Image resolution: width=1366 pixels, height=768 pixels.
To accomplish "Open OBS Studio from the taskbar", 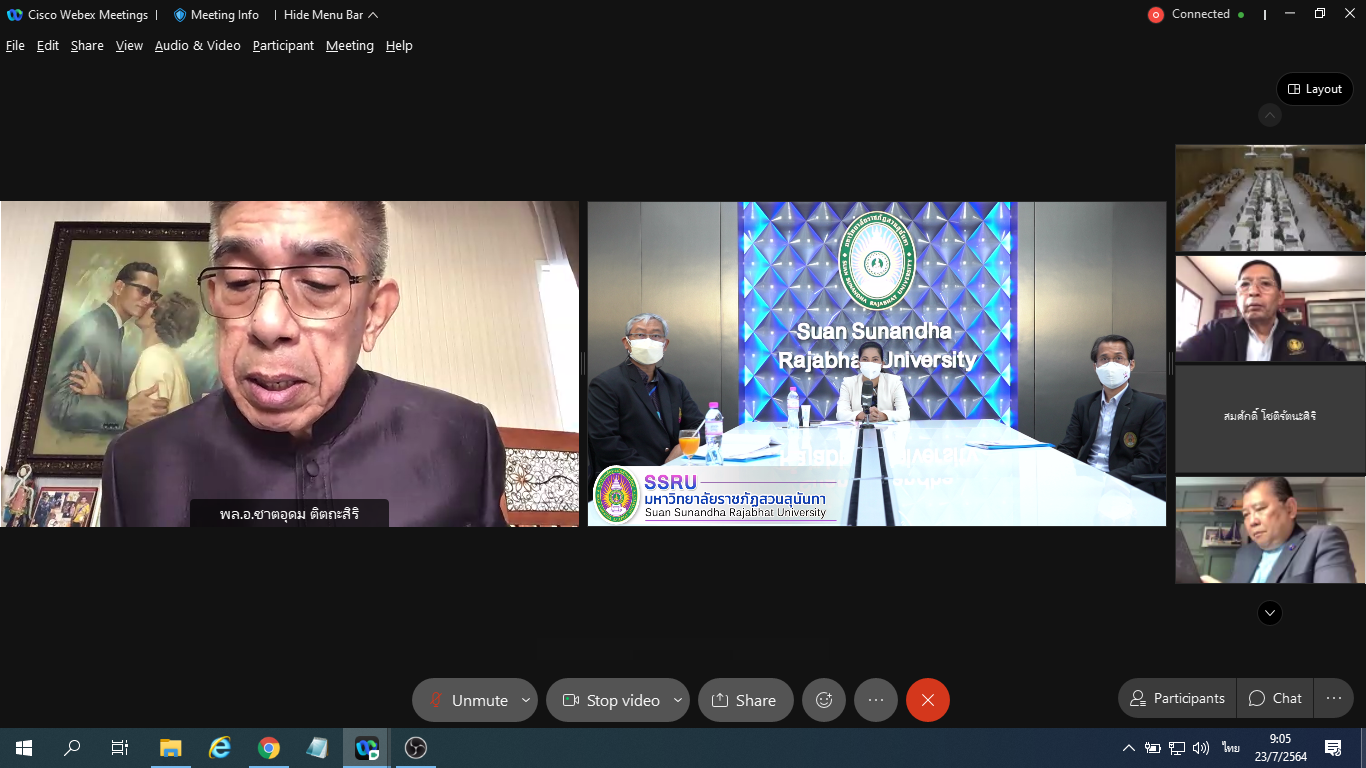I will click(x=416, y=748).
